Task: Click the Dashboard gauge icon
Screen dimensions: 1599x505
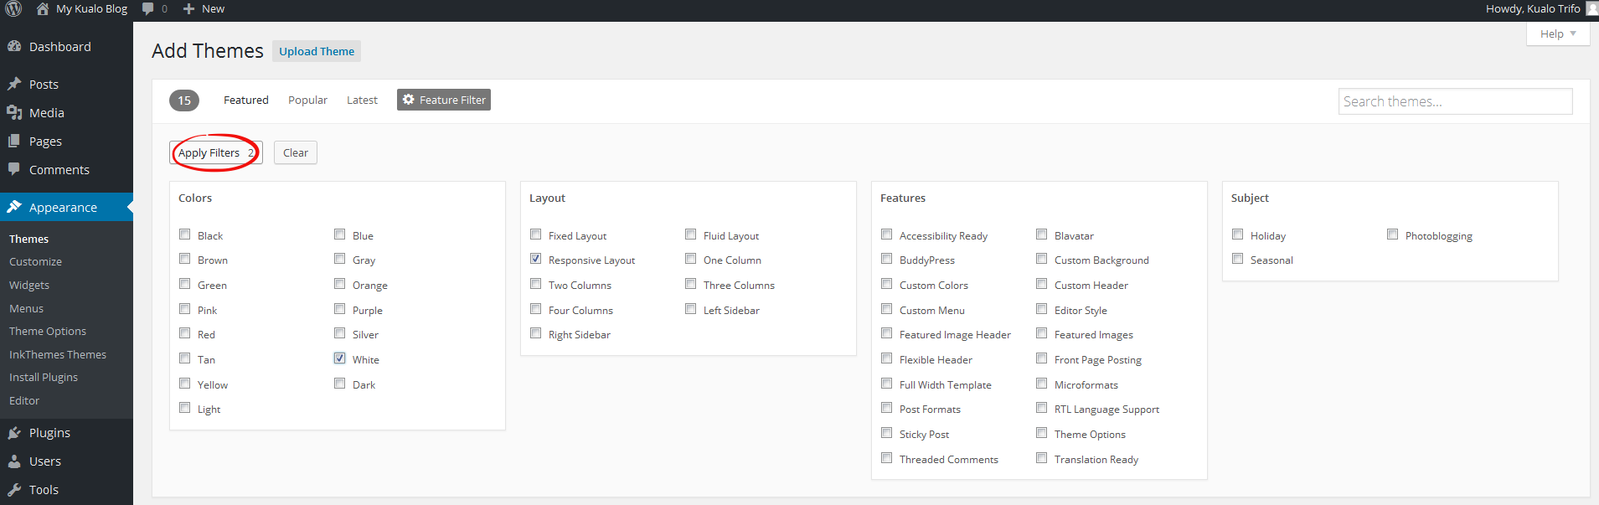Action: pos(14,46)
